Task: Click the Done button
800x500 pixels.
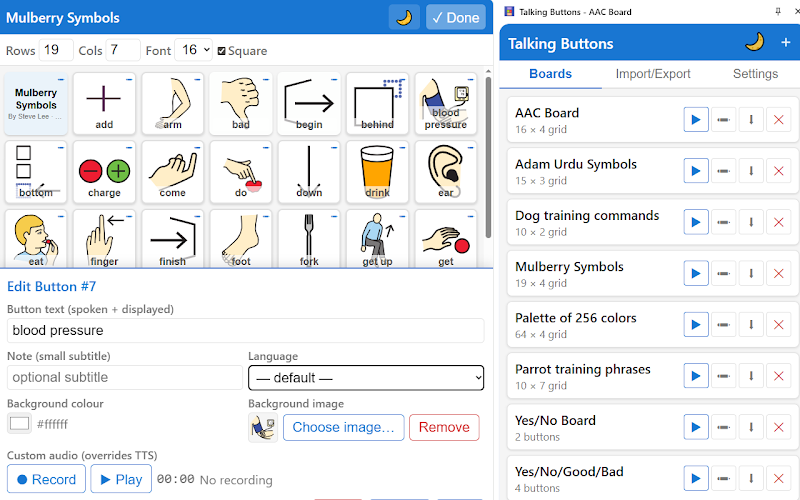Action: 456,17
